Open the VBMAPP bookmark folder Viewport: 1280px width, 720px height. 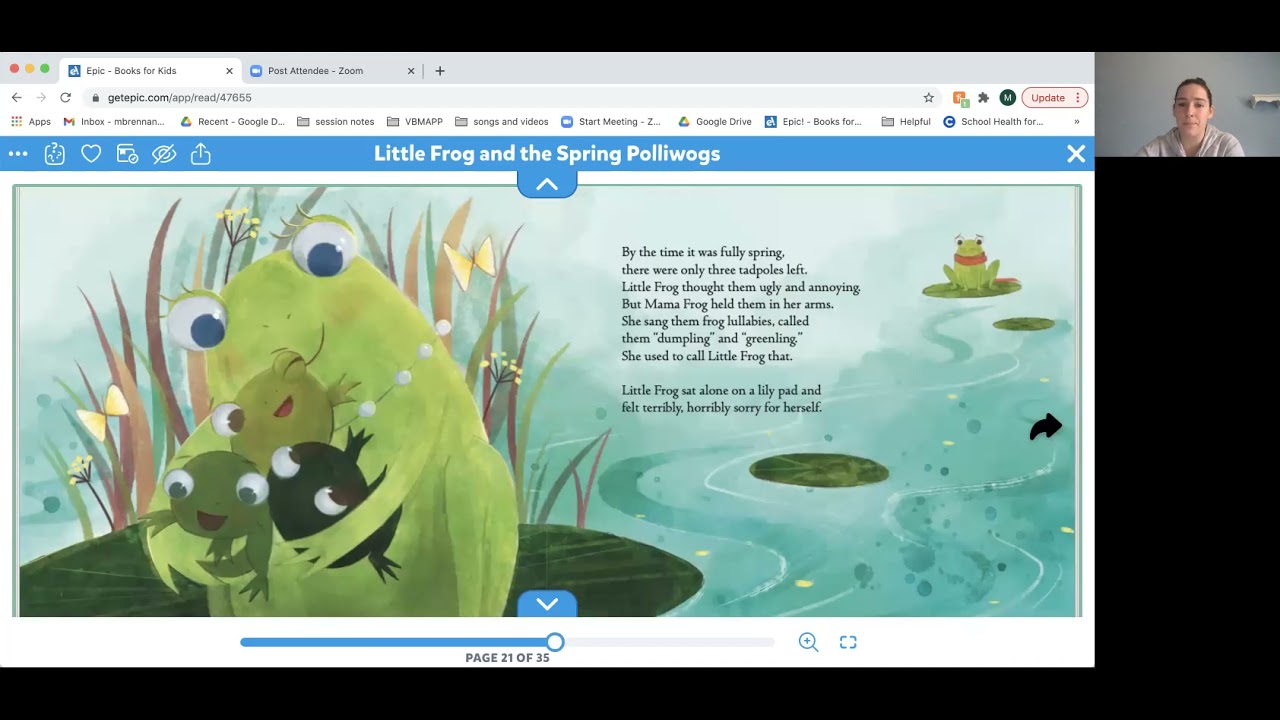[x=414, y=122]
